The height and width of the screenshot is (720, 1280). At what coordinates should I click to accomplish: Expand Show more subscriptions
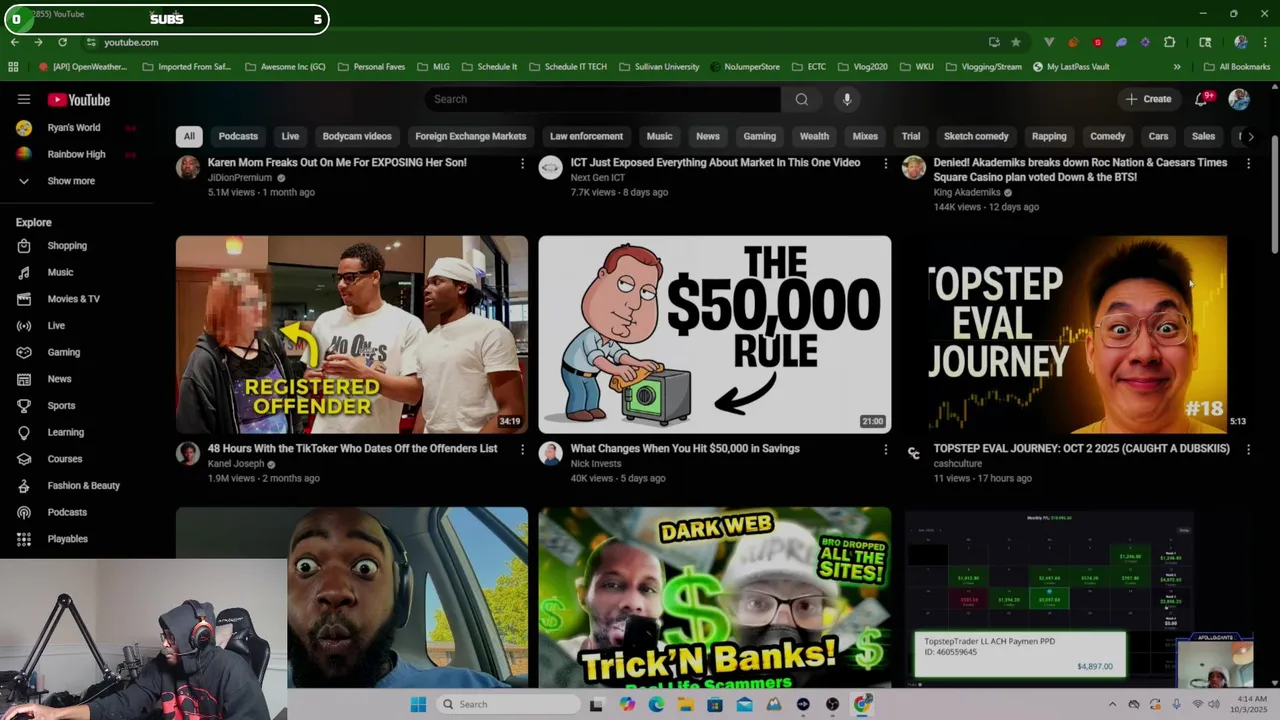(71, 181)
